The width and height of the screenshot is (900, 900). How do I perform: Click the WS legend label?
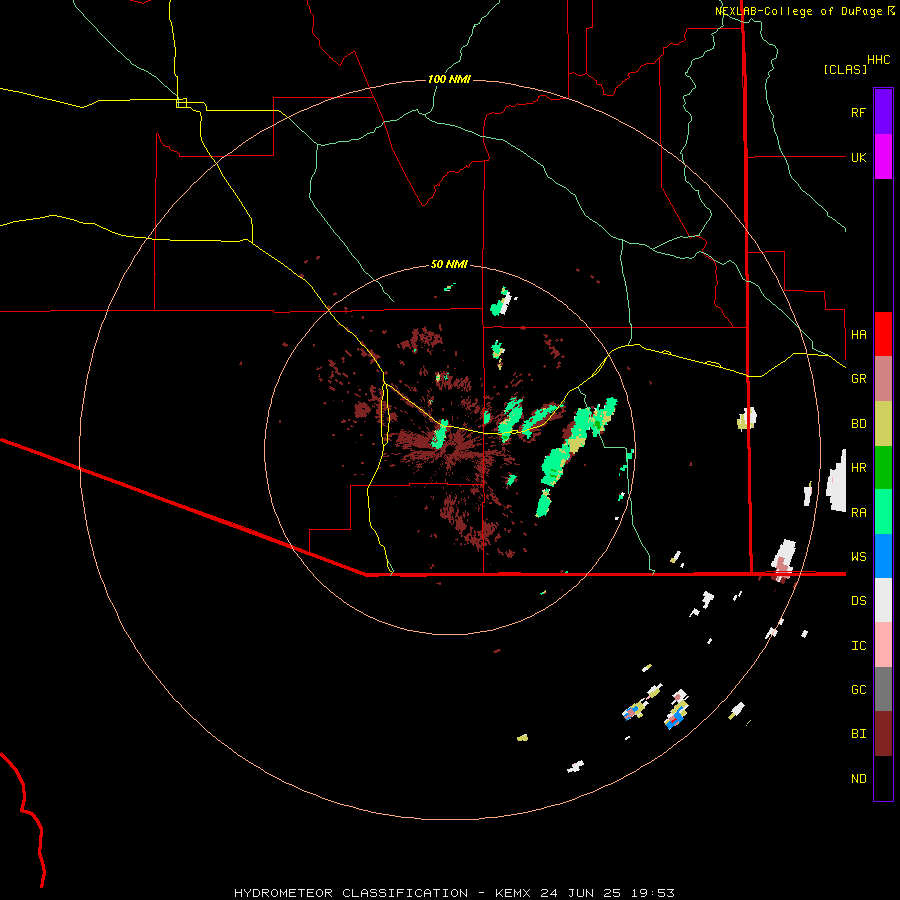(x=858, y=557)
